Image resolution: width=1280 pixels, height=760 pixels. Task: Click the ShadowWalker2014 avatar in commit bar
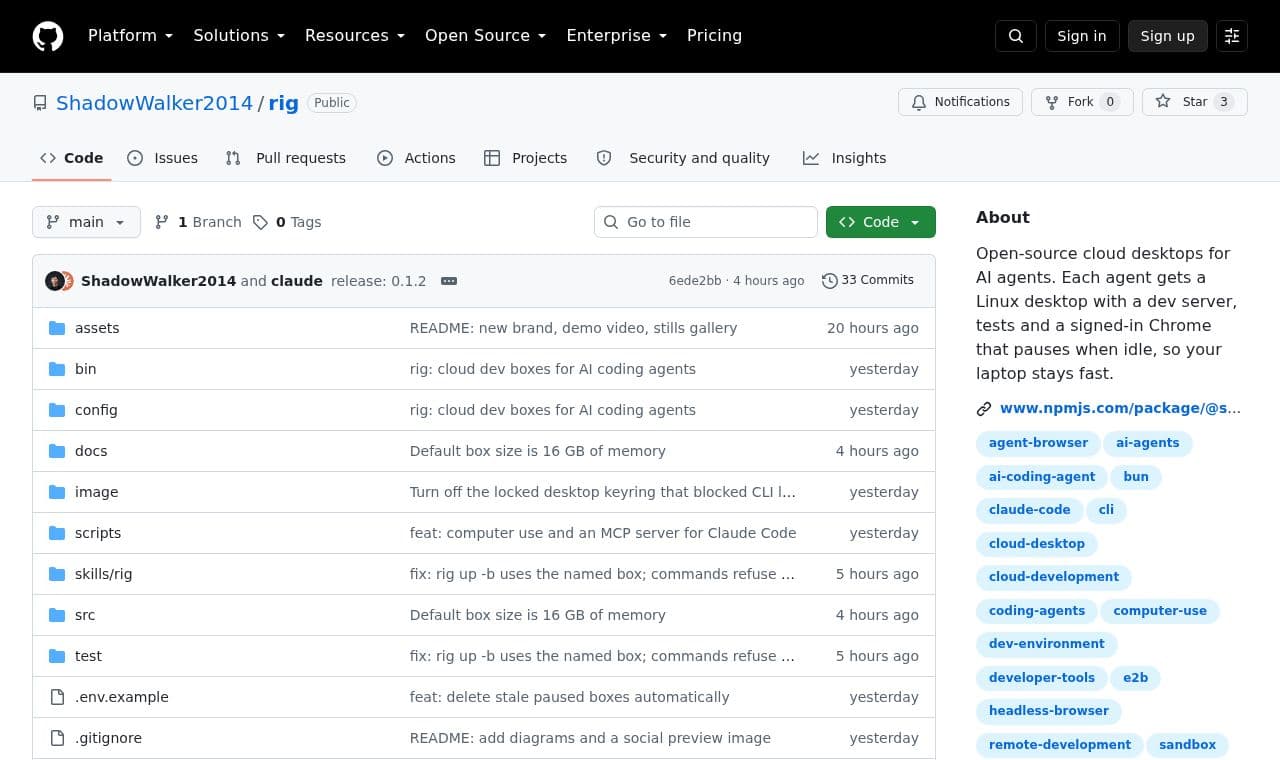click(54, 281)
